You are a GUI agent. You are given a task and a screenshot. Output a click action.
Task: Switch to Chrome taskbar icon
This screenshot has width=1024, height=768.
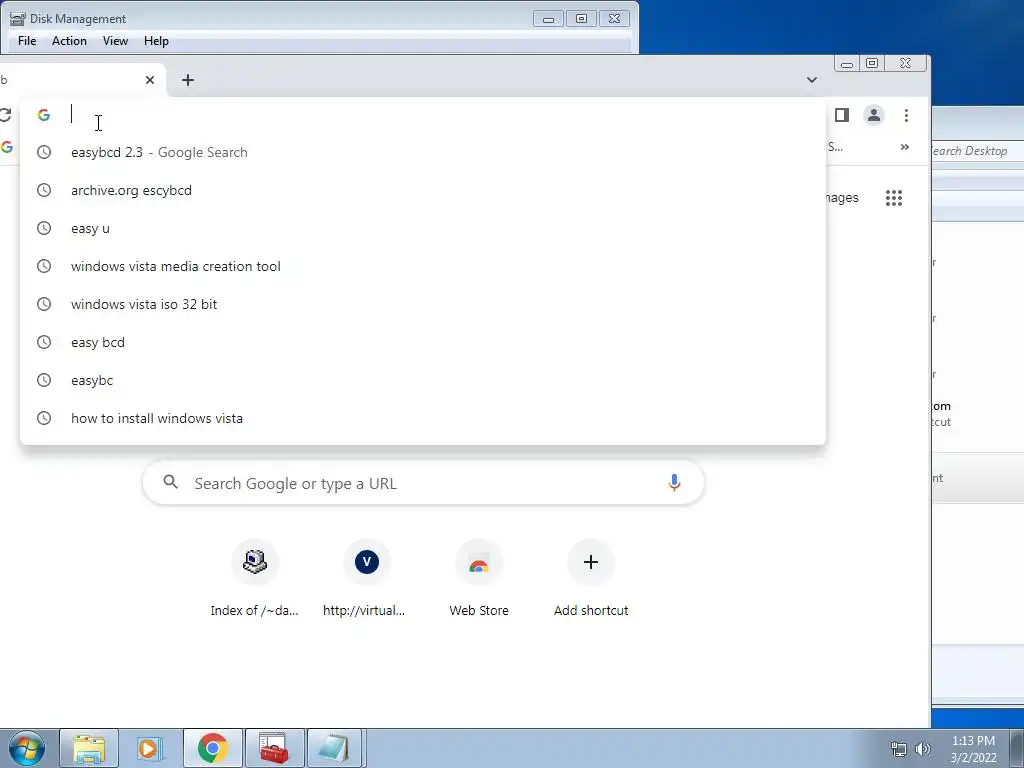pos(213,748)
